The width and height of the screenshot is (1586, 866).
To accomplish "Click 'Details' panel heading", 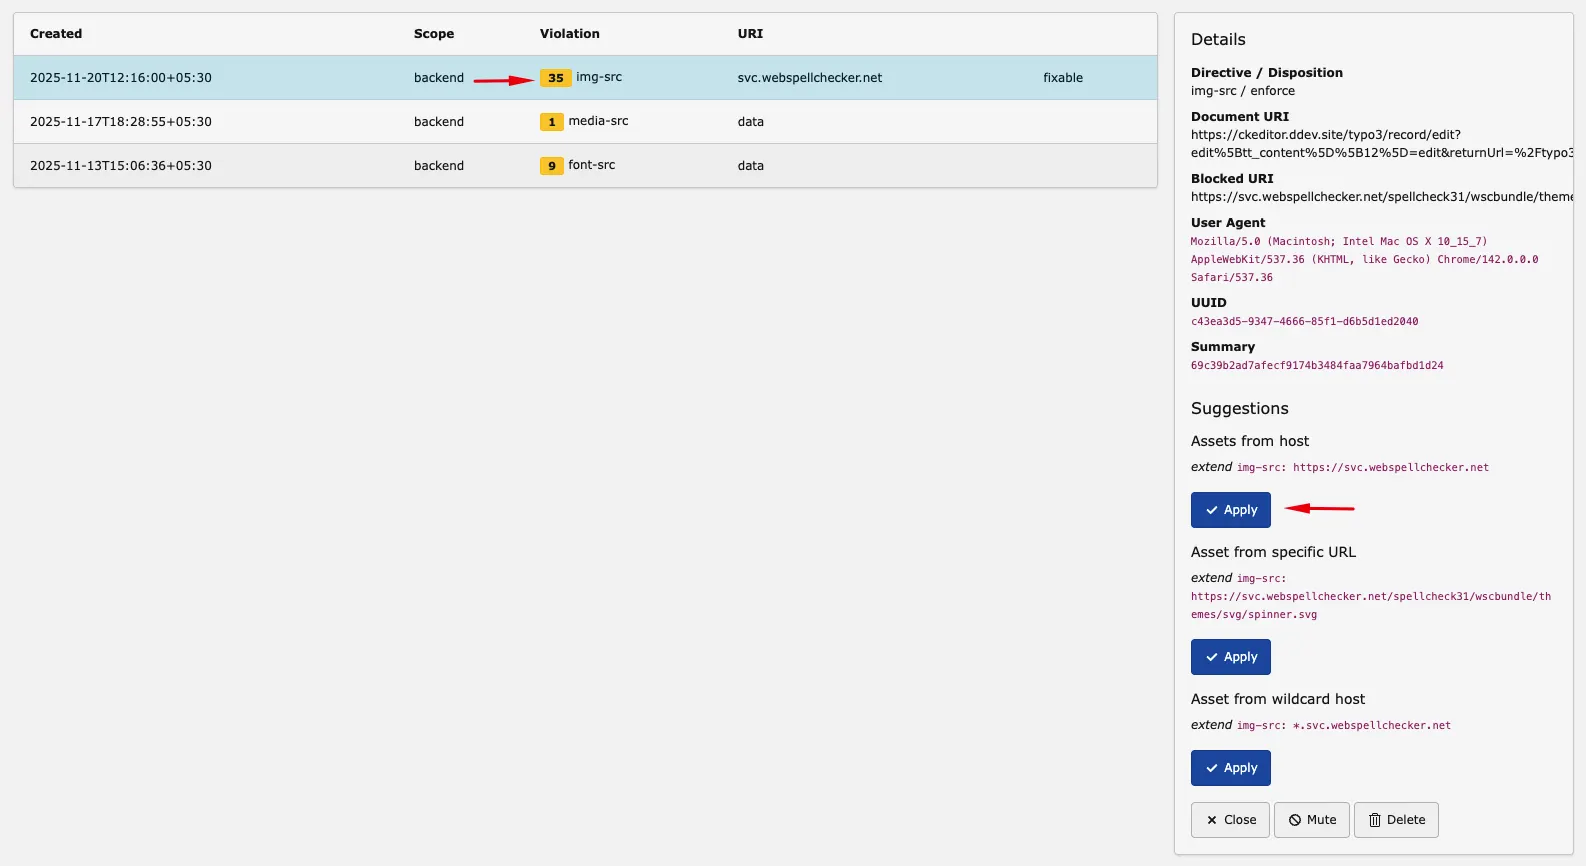I will (1218, 40).
